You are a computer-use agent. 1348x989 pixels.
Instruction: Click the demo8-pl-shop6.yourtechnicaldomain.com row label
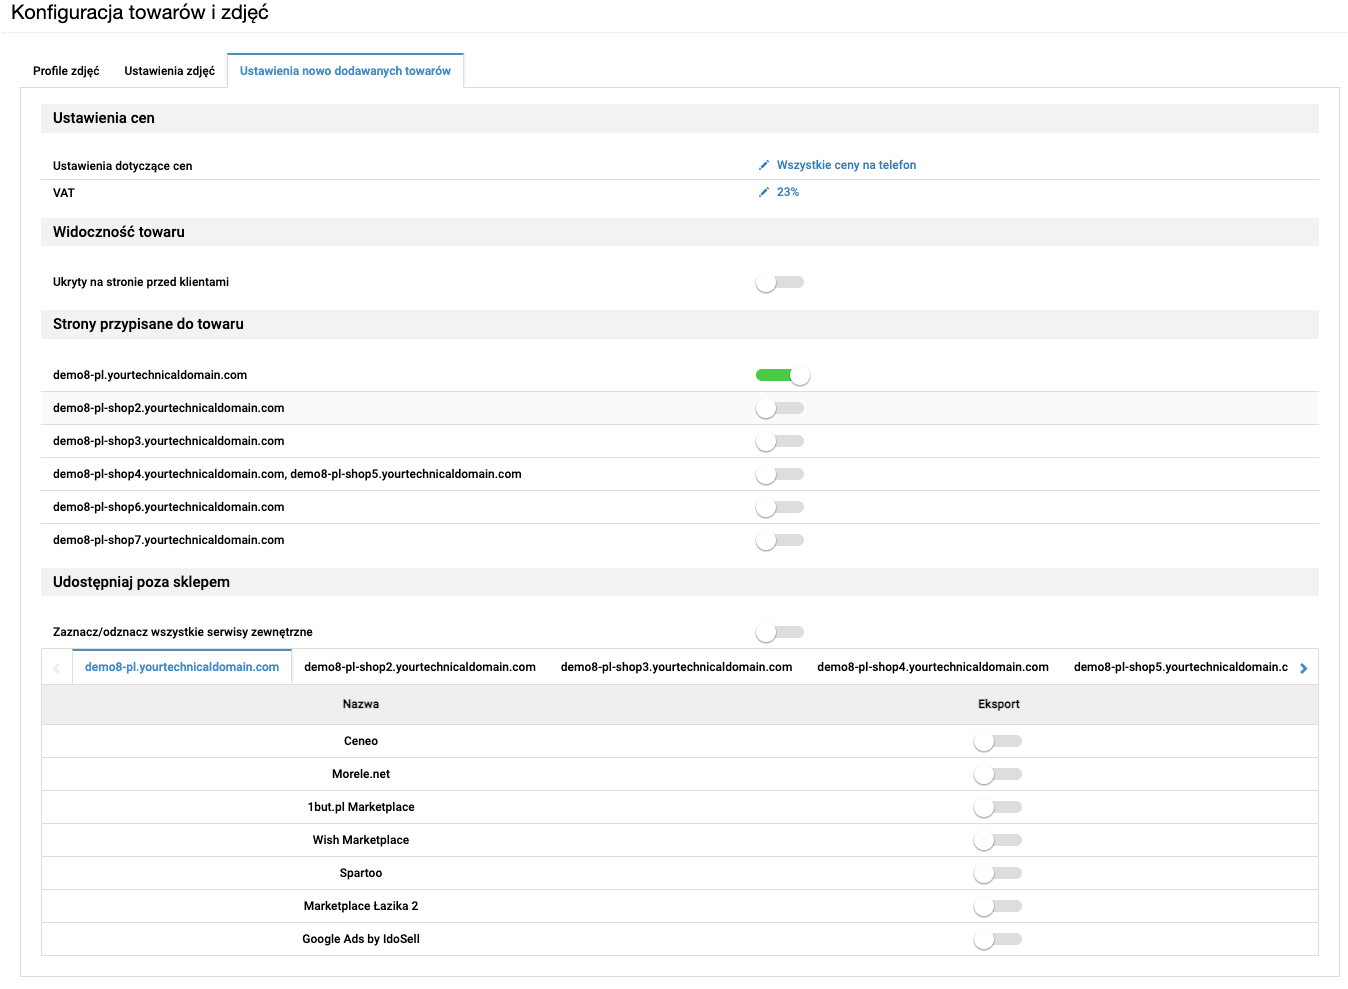pos(169,507)
